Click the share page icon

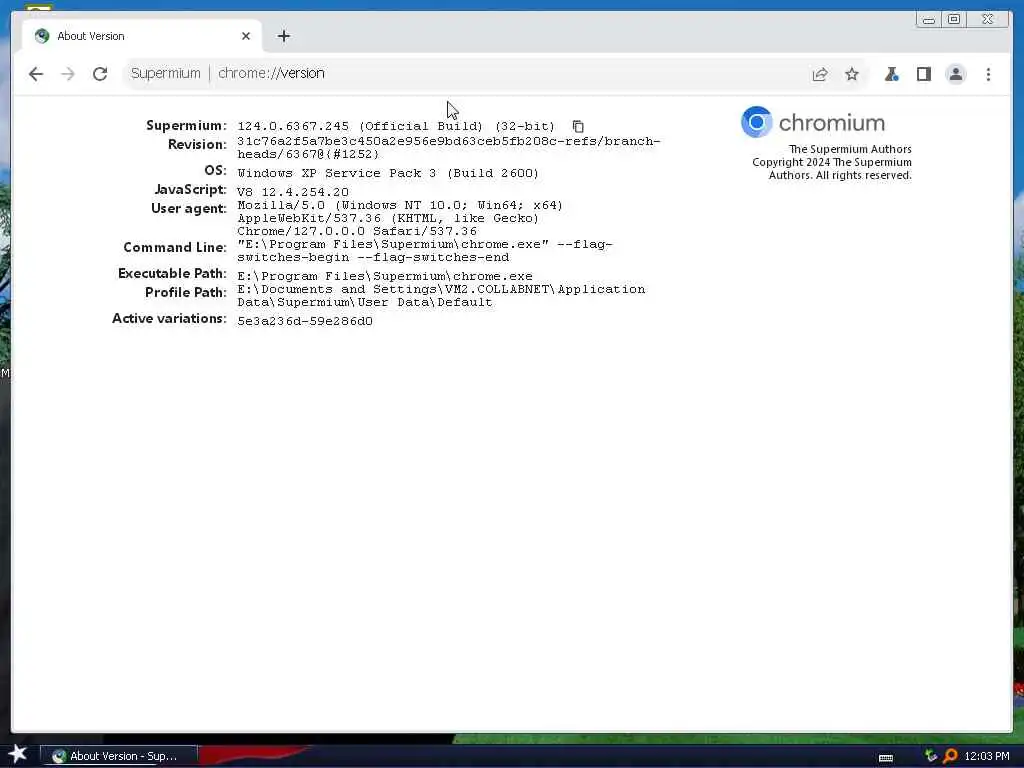click(x=820, y=74)
